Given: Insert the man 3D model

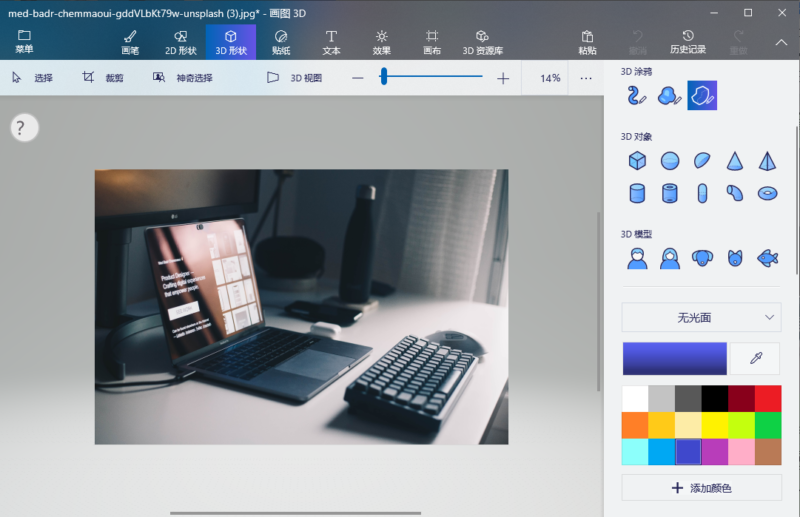Looking at the screenshot, I should tap(637, 258).
